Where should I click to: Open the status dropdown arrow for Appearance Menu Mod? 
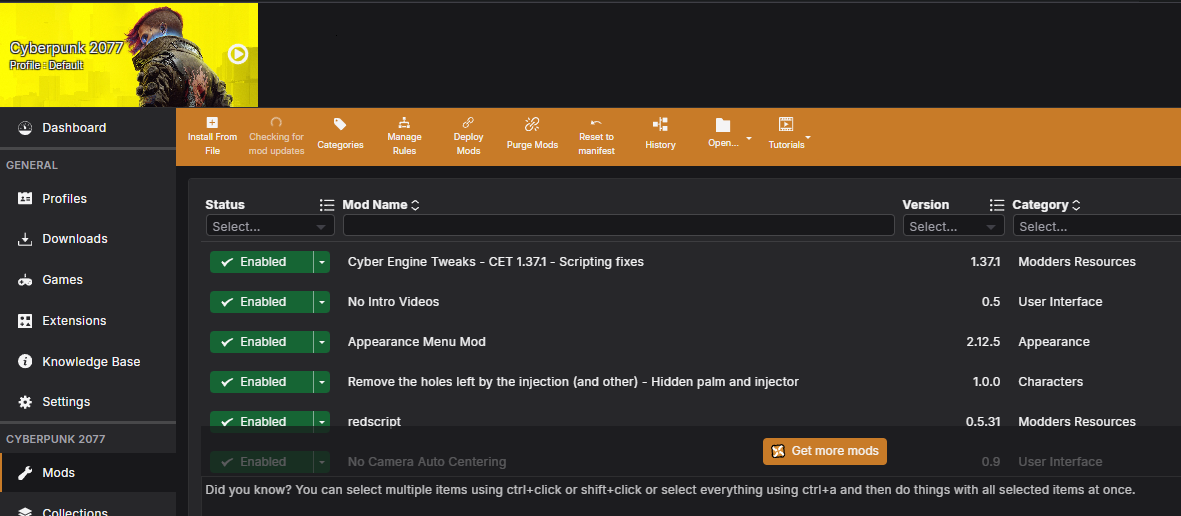pyautogui.click(x=322, y=342)
